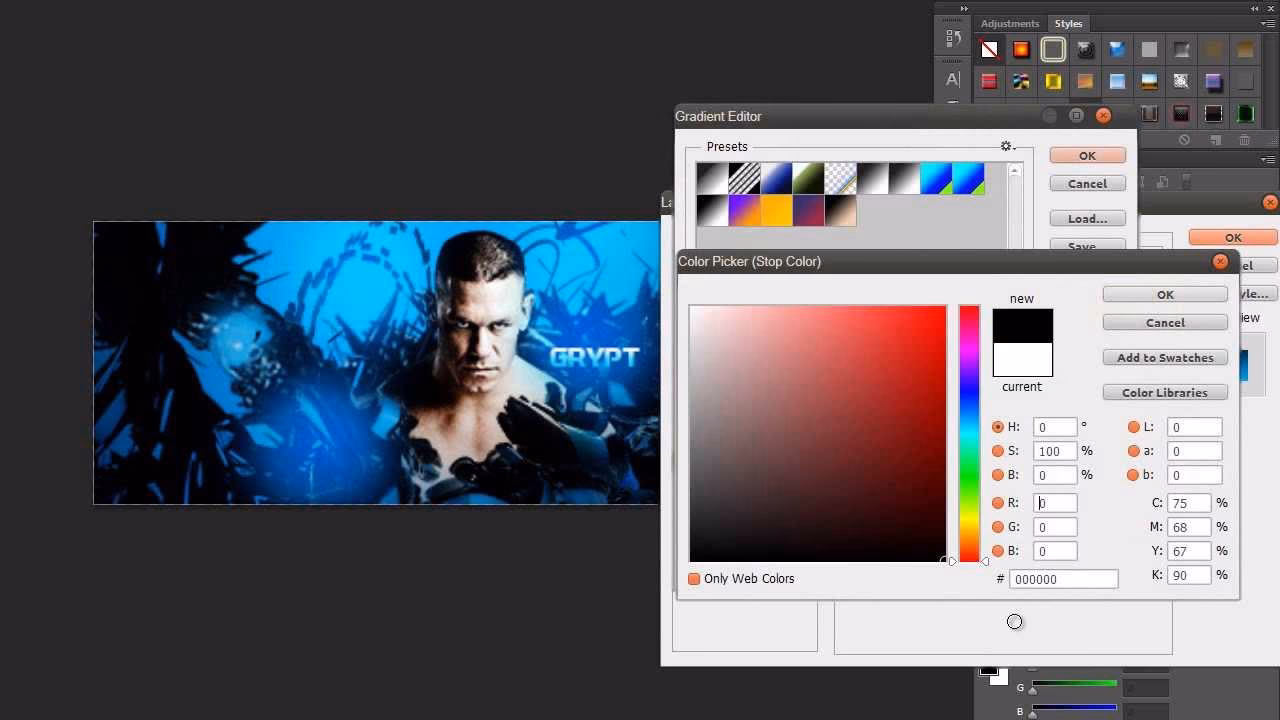Click the Load button in Gradient Editor

point(1087,218)
